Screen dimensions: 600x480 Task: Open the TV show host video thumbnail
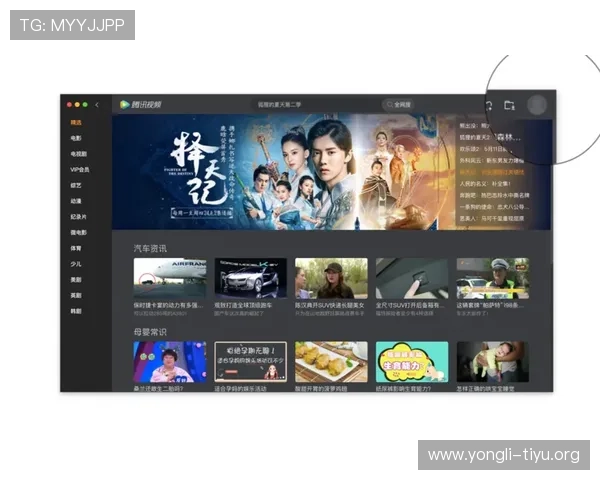(x=170, y=362)
